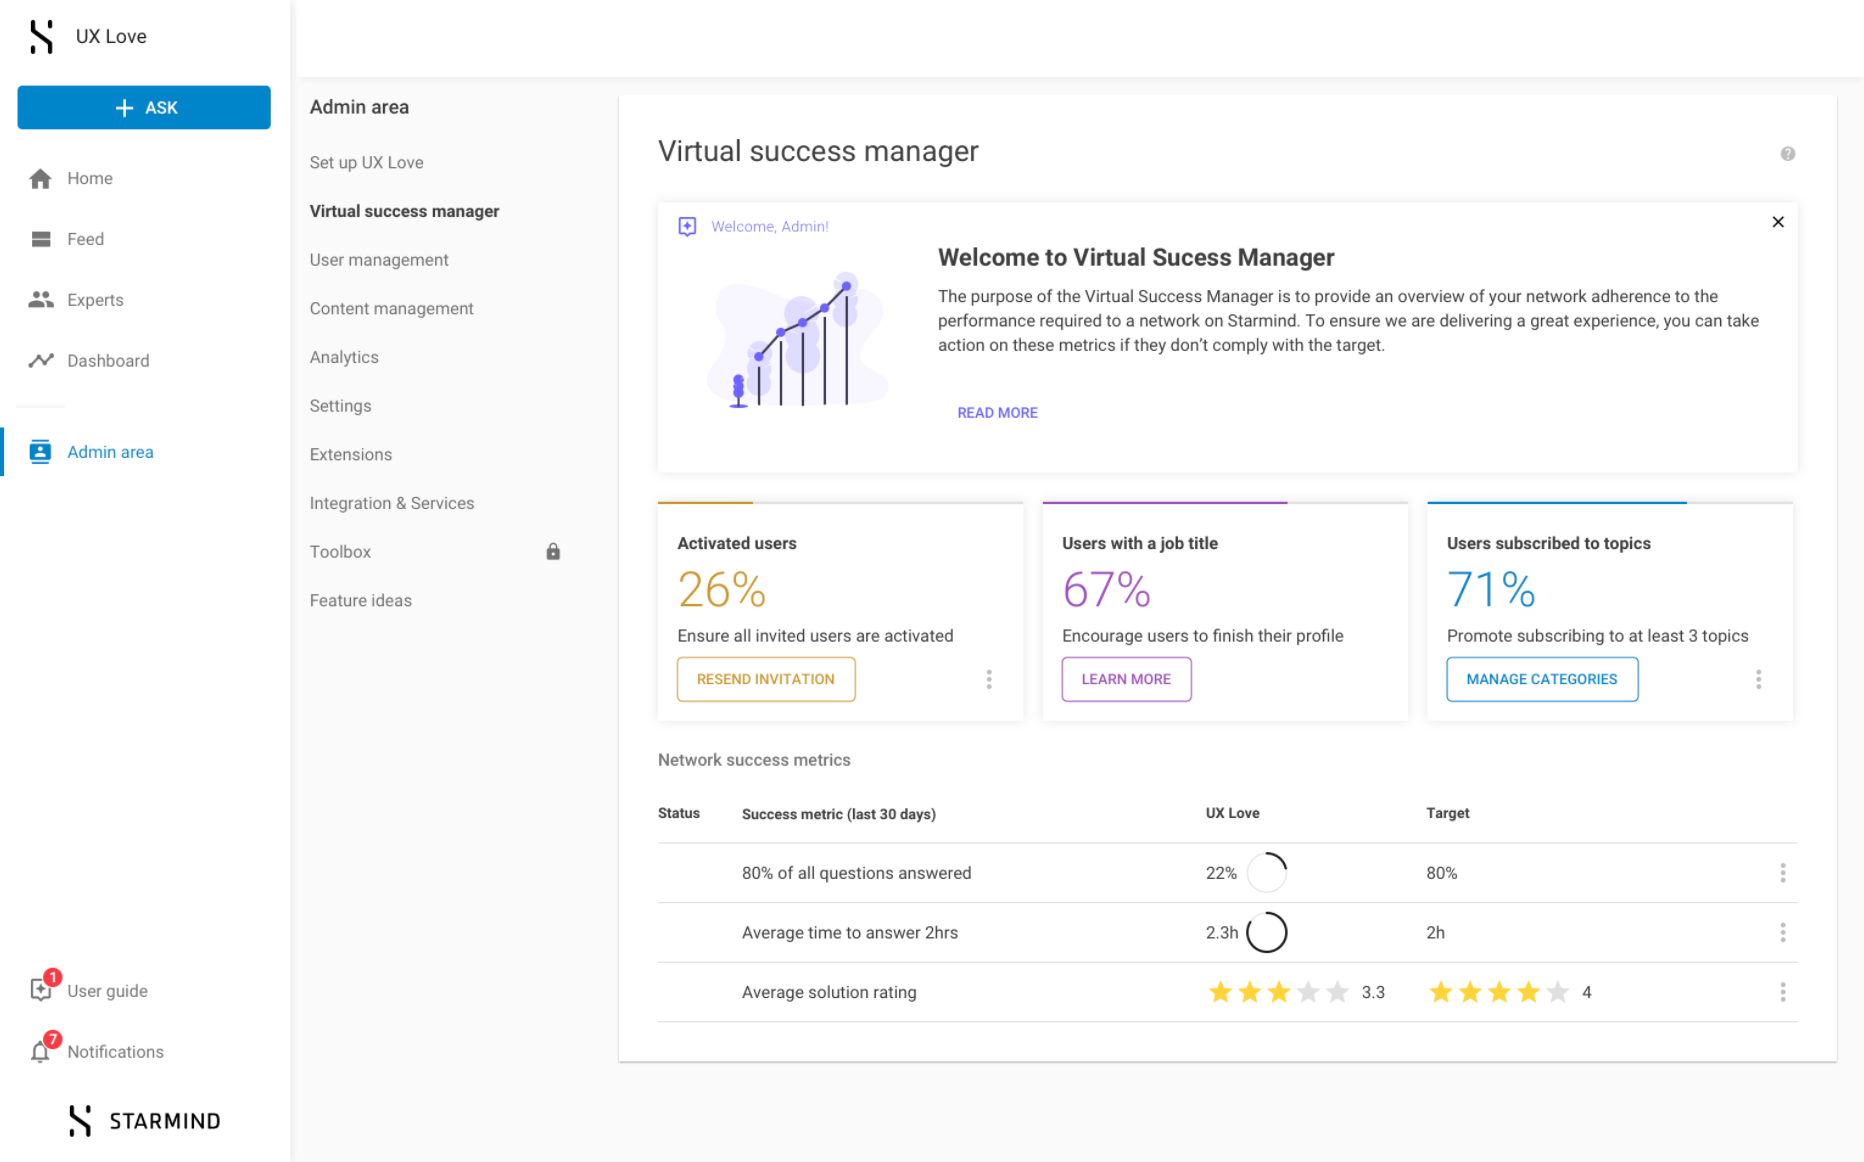This screenshot has height=1162, width=1864.
Task: Open Activated users card options menu
Action: click(989, 680)
